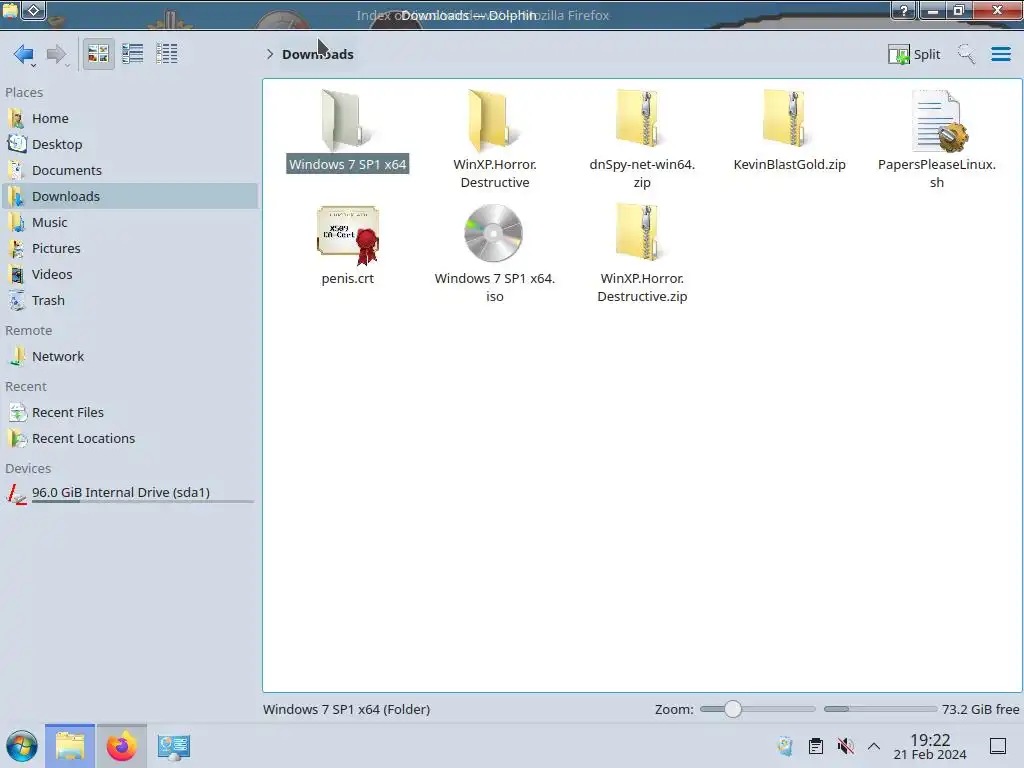Click the Downloads breadcrumb in location bar
1024x768 pixels.
tap(317, 54)
